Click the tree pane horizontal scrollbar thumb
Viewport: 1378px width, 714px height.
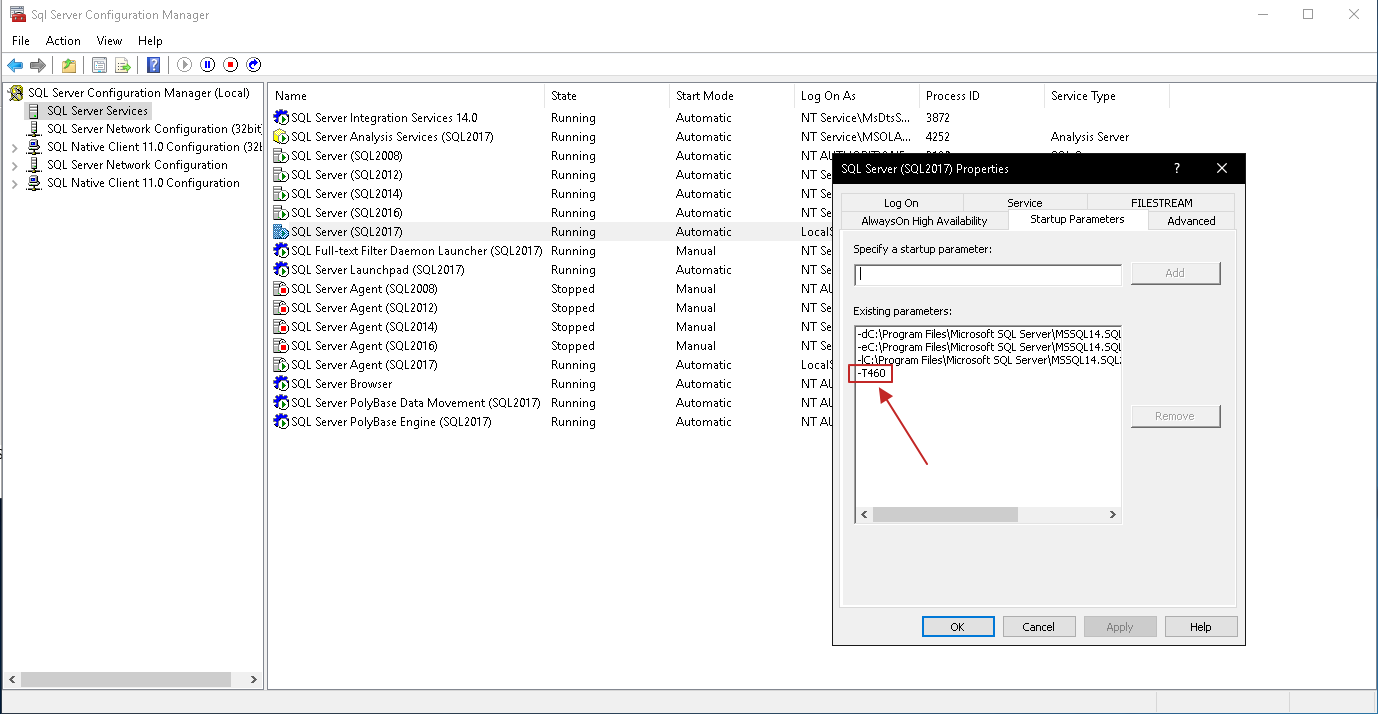125,679
